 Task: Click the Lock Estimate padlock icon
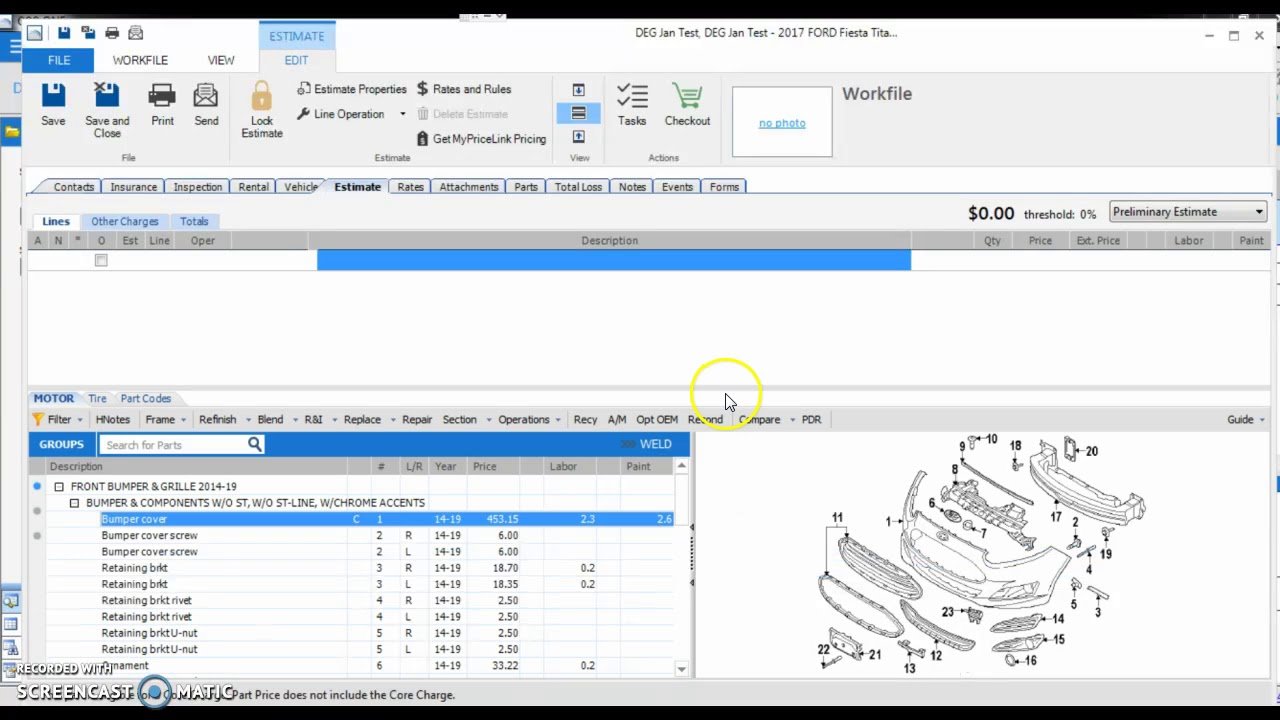click(261, 96)
